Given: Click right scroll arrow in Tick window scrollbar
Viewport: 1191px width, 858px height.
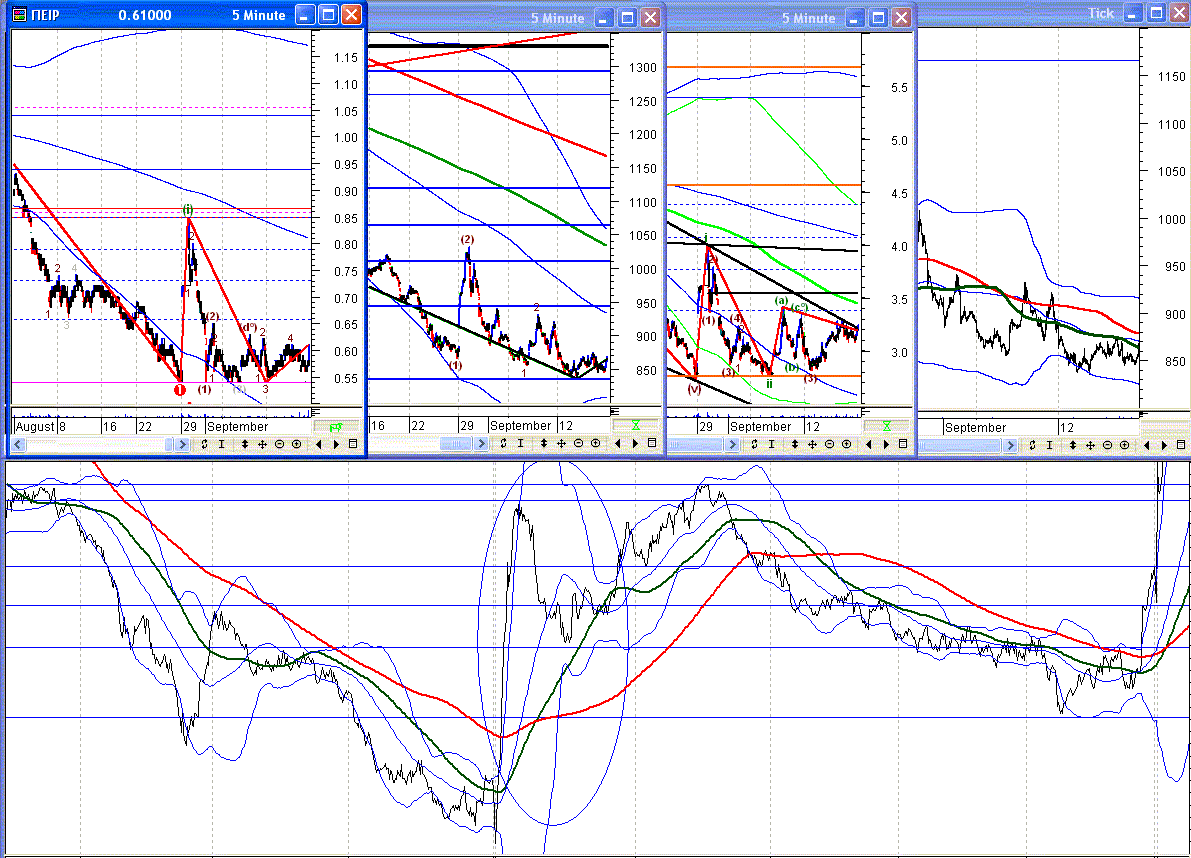Looking at the screenshot, I should pos(1009,445).
